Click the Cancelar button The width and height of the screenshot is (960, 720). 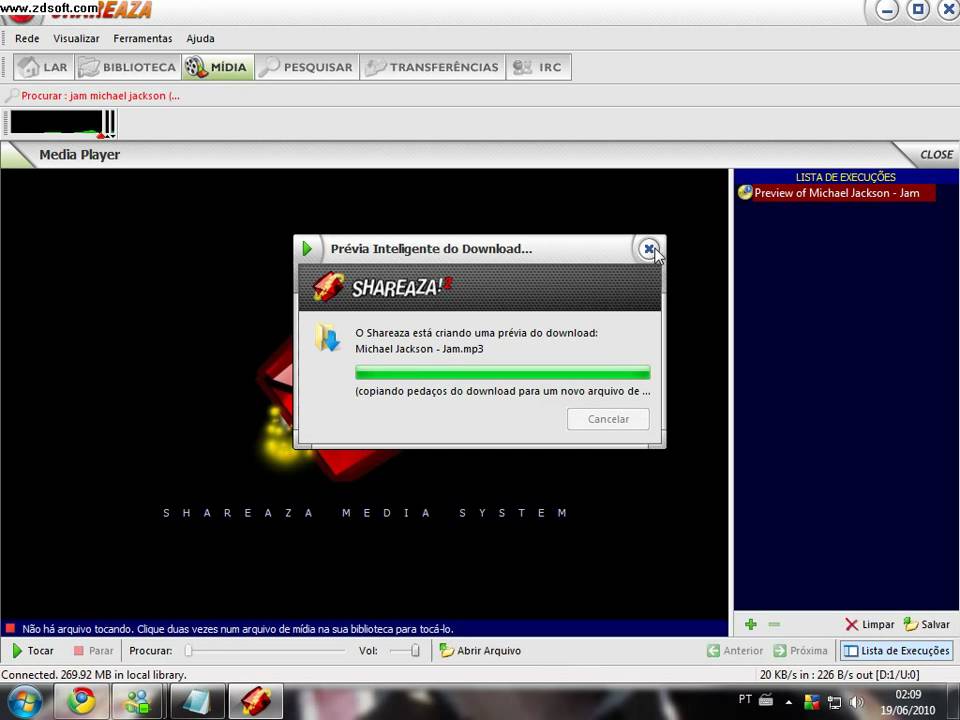(608, 419)
